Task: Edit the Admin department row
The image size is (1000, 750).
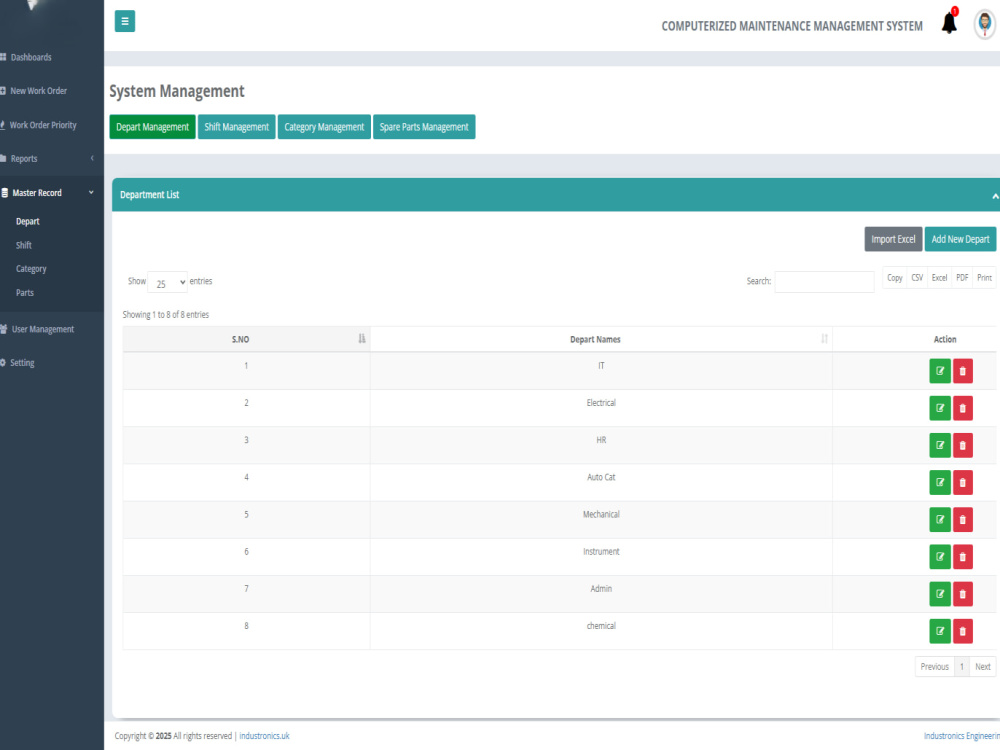Action: point(940,594)
